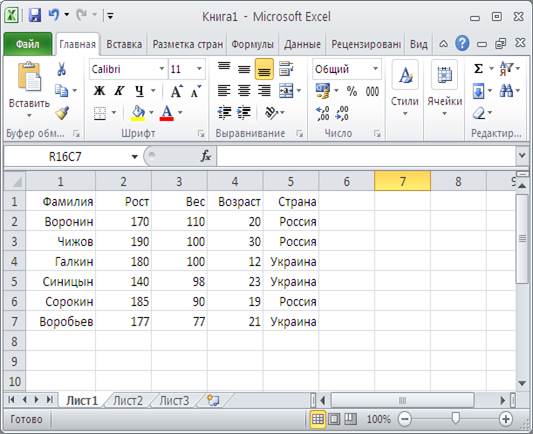Click the wrap text icon
533x434 pixels.
pyautogui.click(x=286, y=69)
